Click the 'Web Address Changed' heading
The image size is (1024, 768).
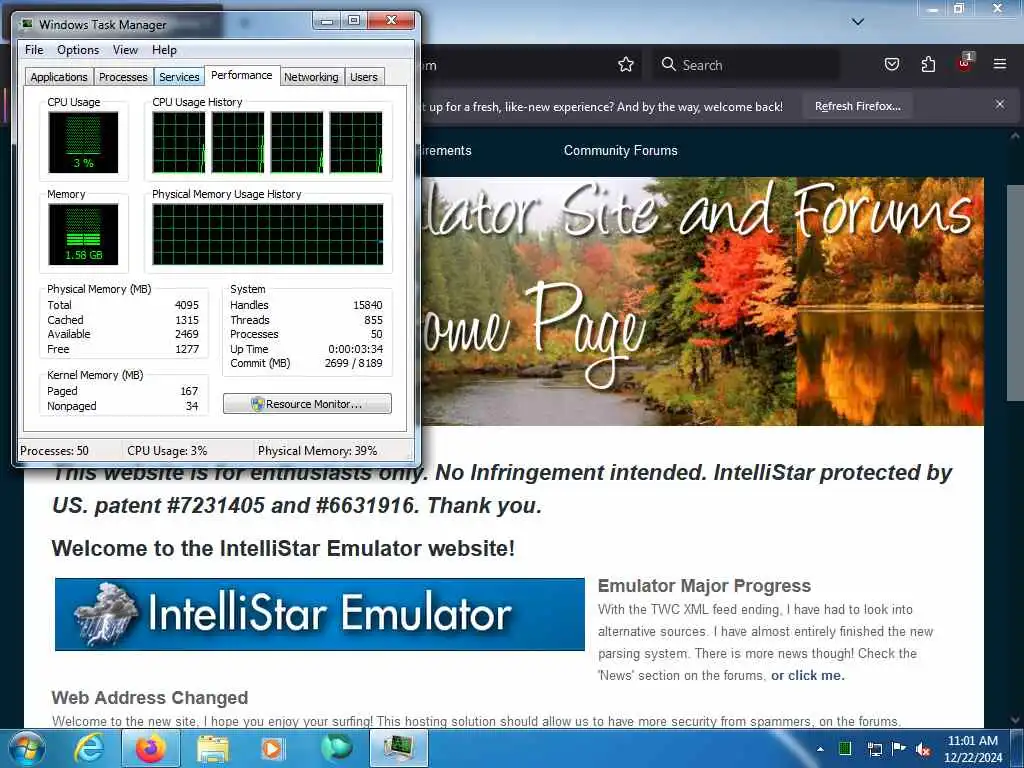click(150, 697)
